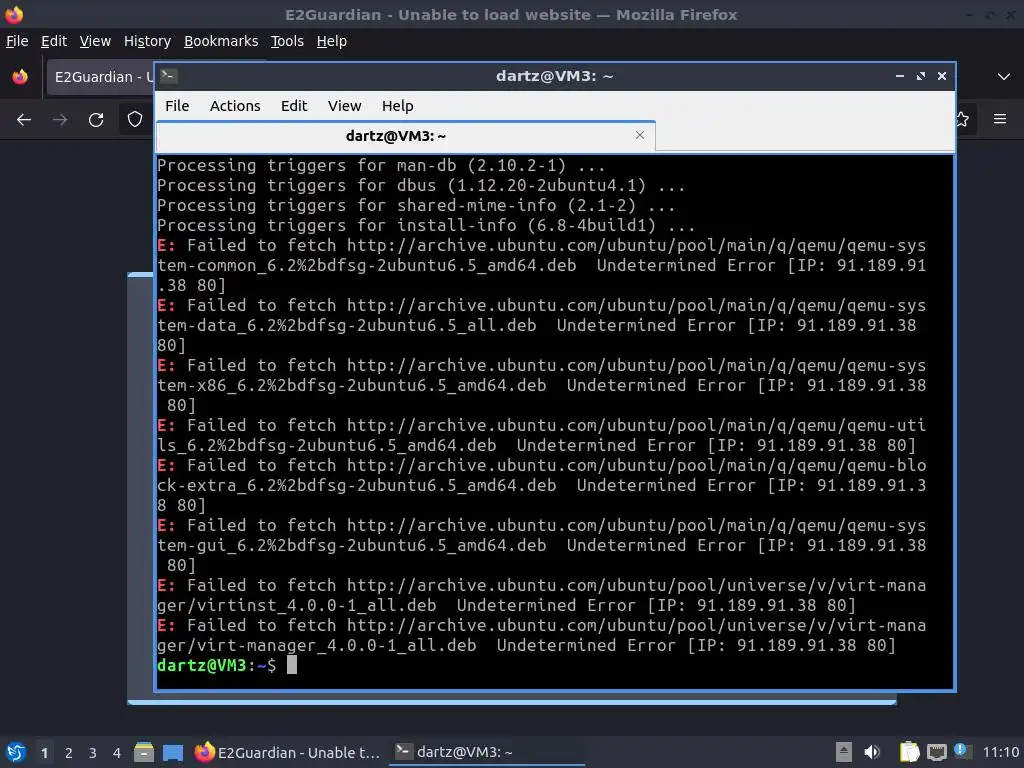Image resolution: width=1024 pixels, height=768 pixels.
Task: Open the terminal Actions menu
Action: [235, 106]
